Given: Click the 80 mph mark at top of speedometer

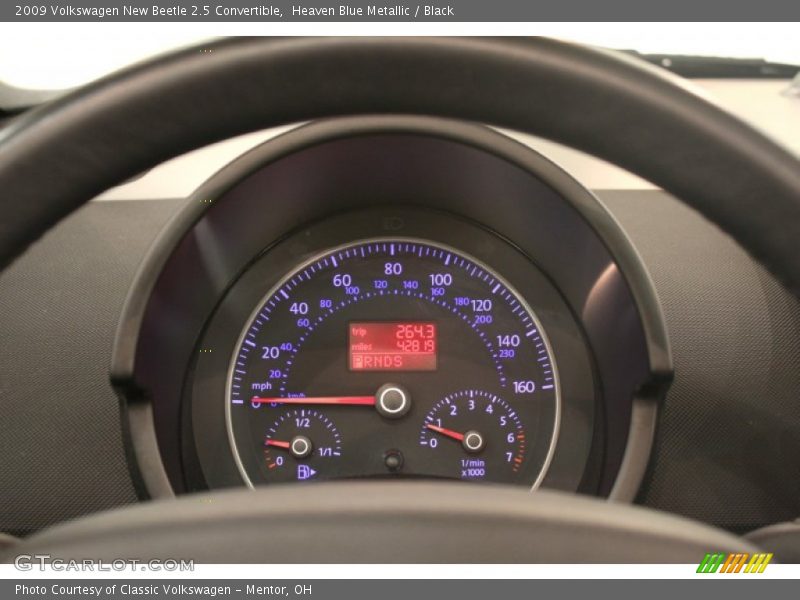Looking at the screenshot, I should point(392,268).
